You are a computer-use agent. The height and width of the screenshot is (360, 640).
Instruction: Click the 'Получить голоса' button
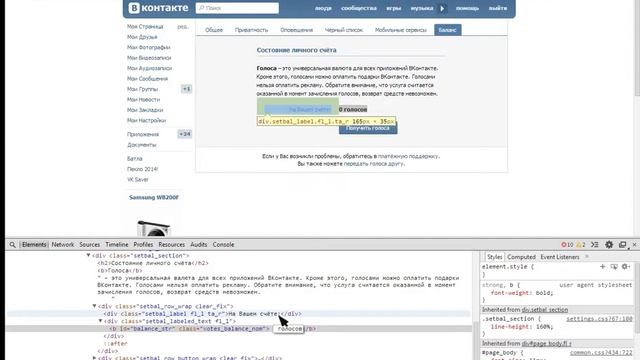click(368, 128)
